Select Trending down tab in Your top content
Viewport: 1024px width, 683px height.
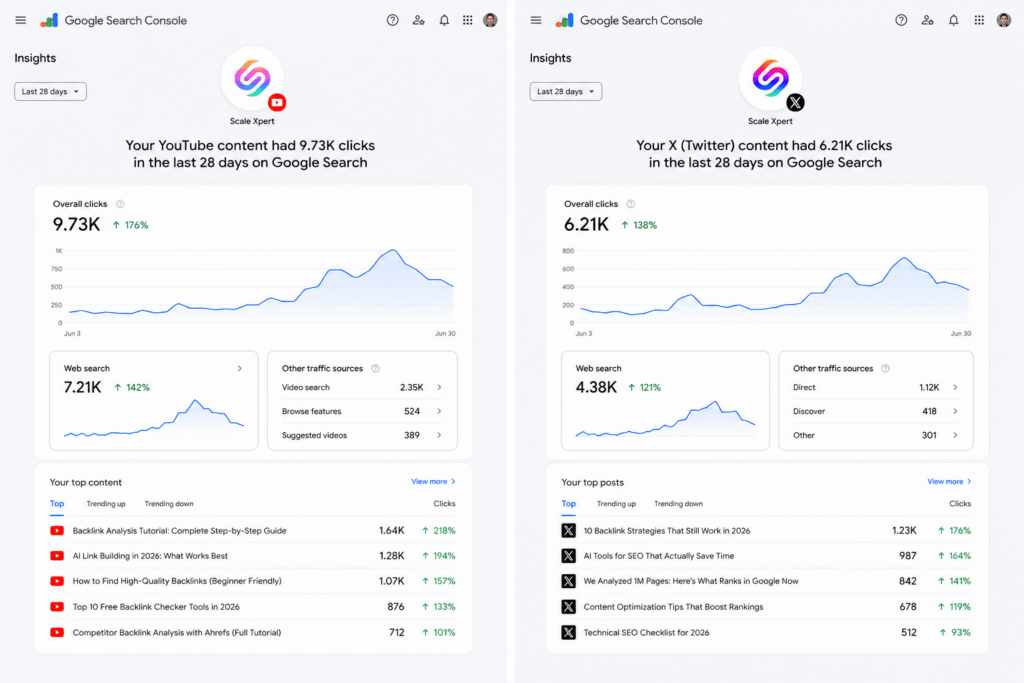click(x=169, y=503)
